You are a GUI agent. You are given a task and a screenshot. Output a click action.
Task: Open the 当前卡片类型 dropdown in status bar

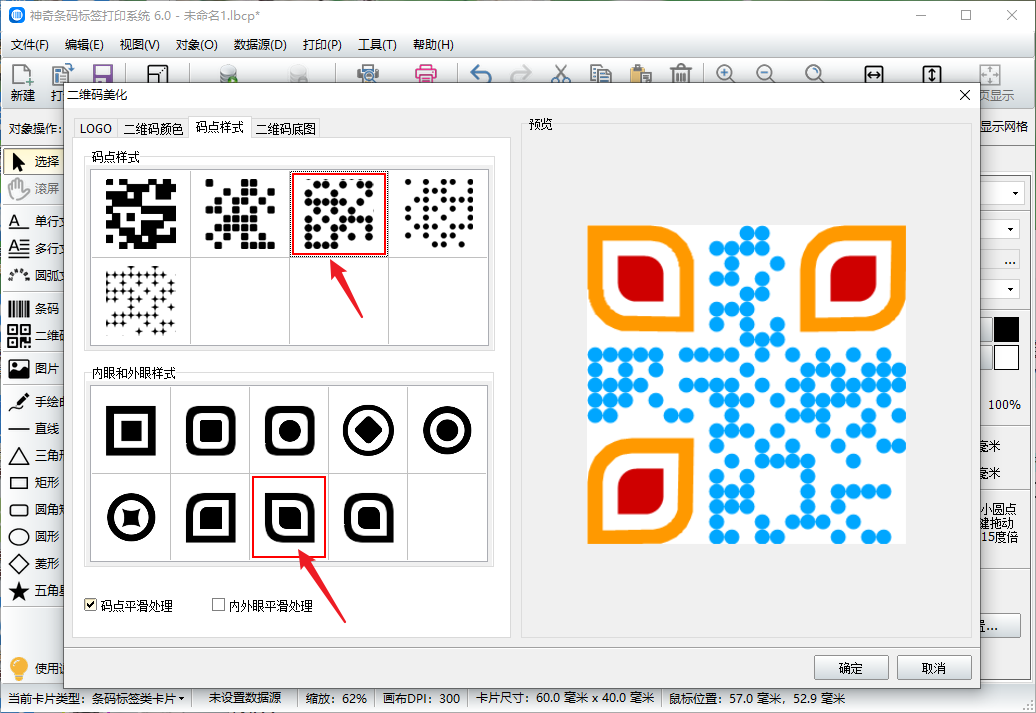(180, 698)
